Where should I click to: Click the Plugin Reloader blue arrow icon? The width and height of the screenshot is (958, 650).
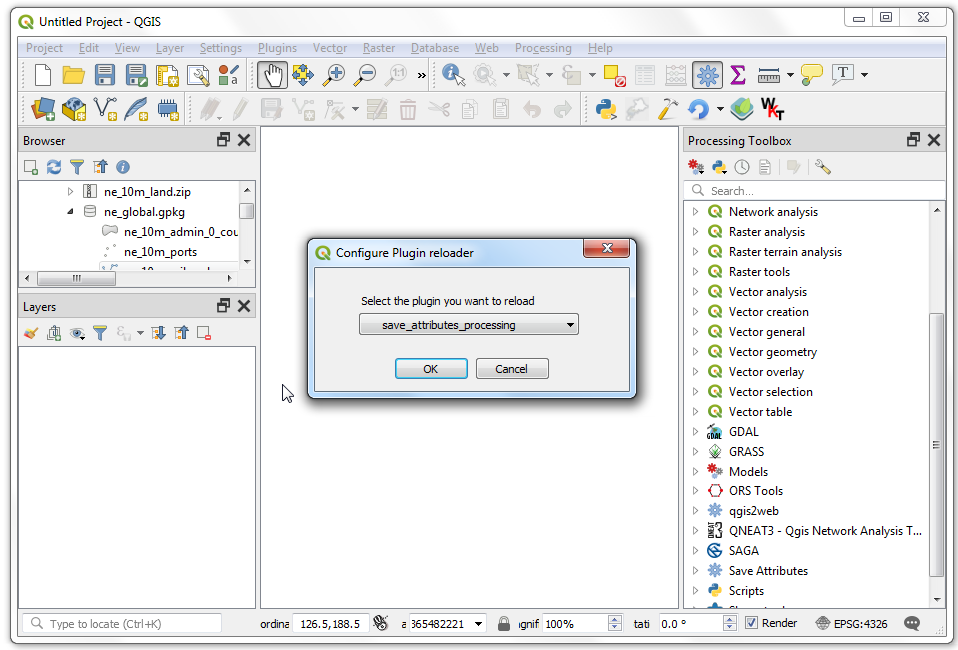tap(698, 109)
